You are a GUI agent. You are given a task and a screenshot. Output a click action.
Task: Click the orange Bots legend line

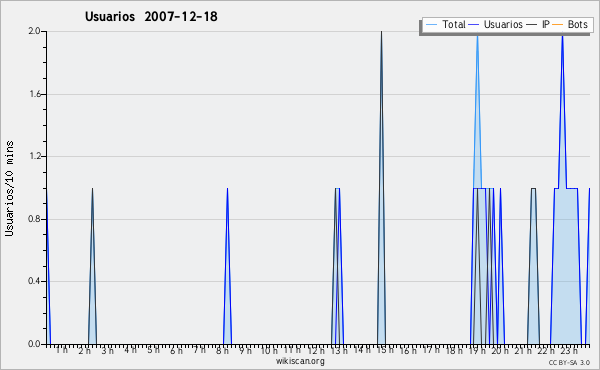(558, 24)
